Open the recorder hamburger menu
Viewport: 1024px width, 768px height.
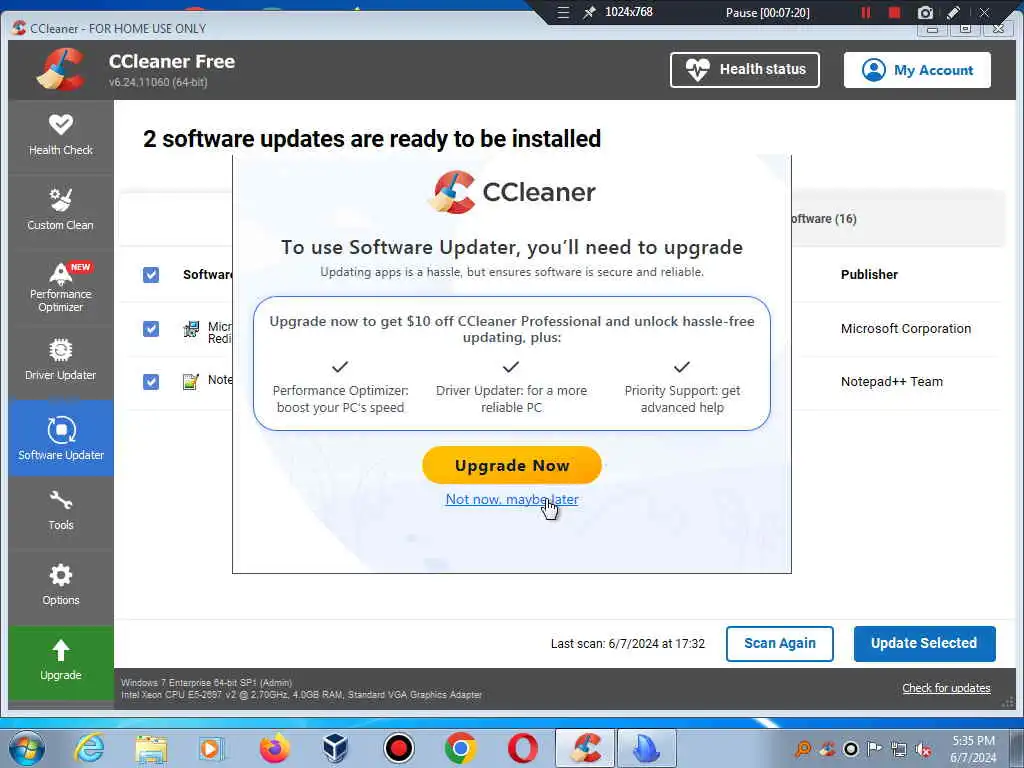click(563, 12)
